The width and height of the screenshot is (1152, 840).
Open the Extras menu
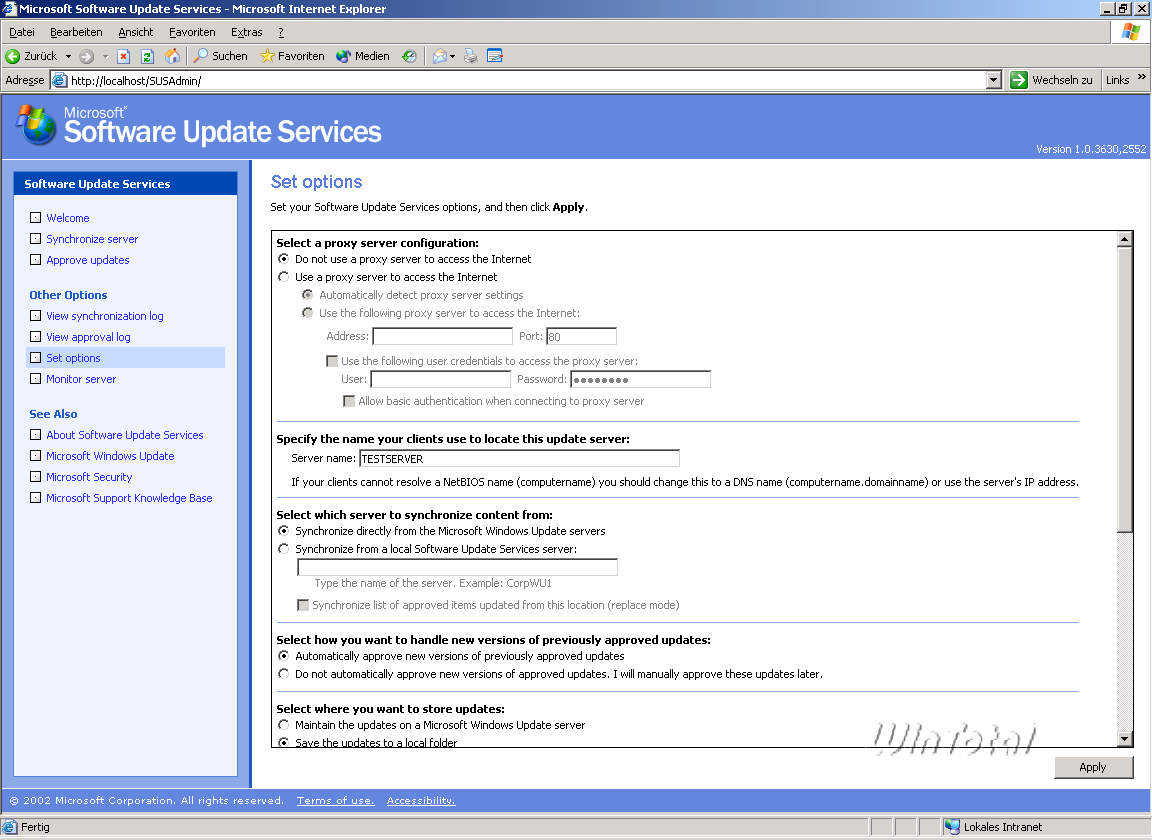coord(247,32)
